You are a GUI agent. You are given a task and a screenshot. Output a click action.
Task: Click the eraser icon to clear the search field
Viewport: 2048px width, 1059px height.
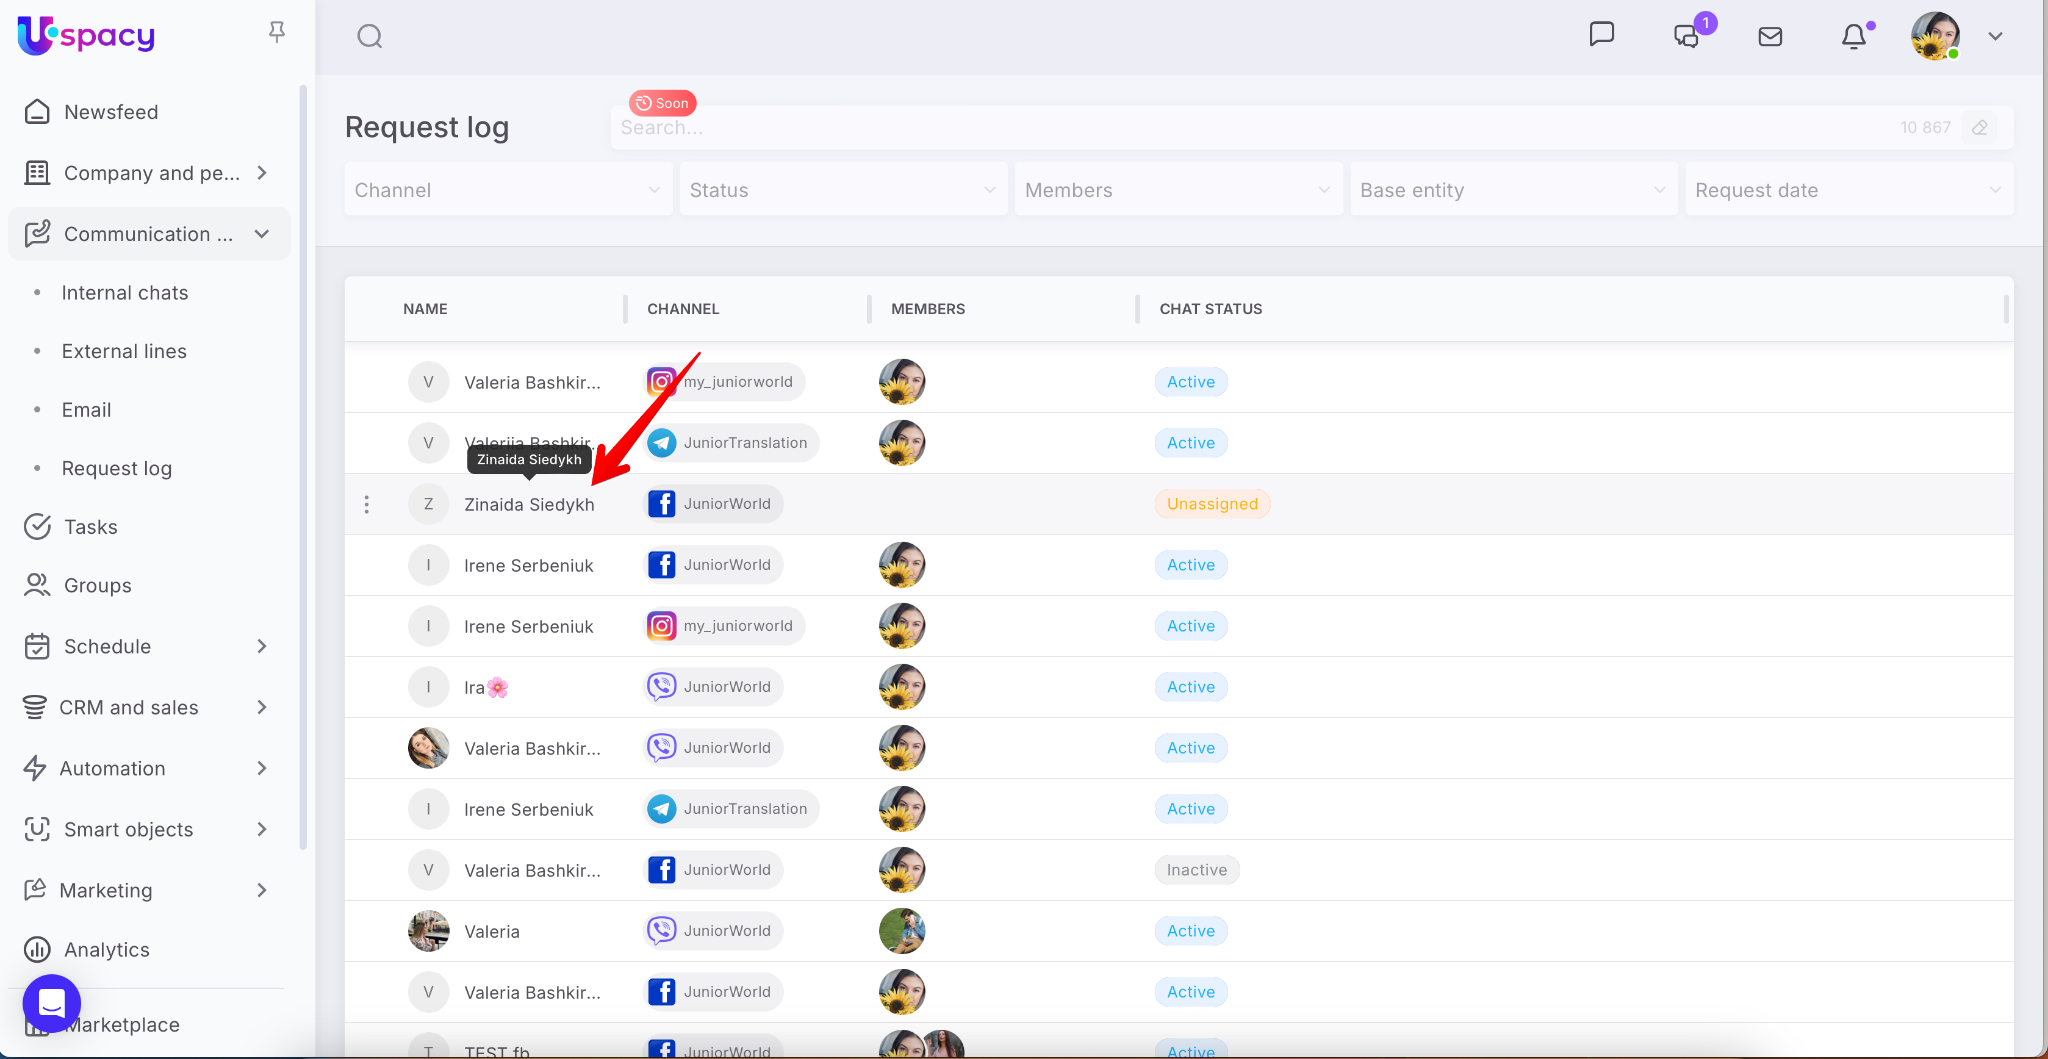tap(1979, 128)
